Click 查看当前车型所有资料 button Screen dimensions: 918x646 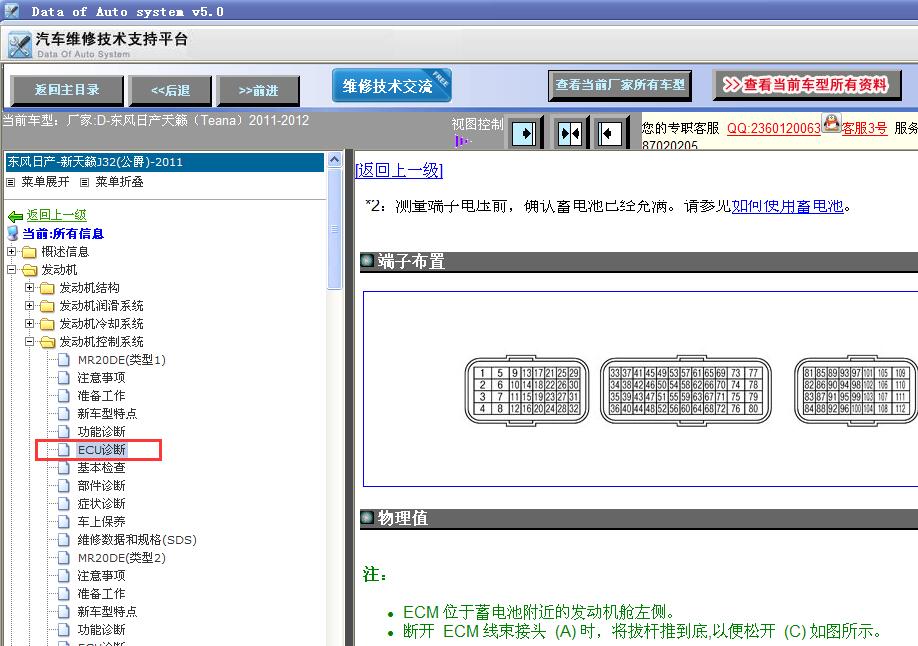point(807,85)
